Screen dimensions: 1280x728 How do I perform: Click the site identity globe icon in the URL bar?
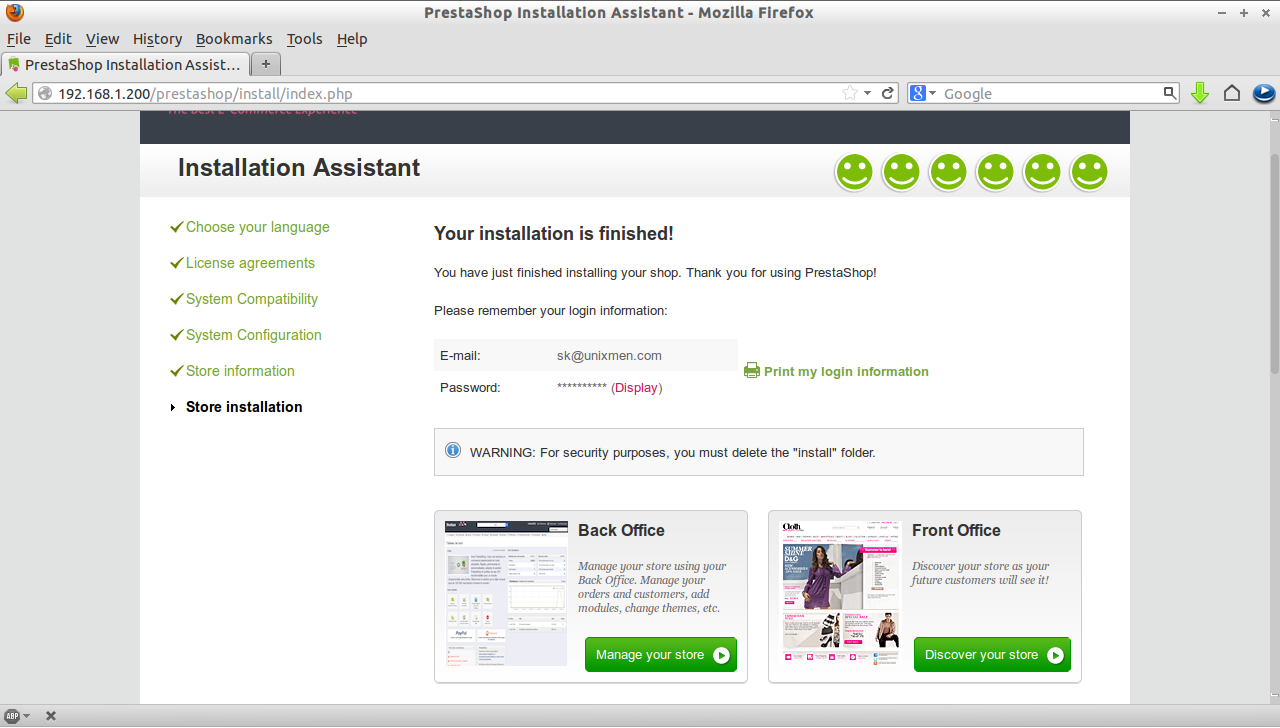[x=45, y=93]
